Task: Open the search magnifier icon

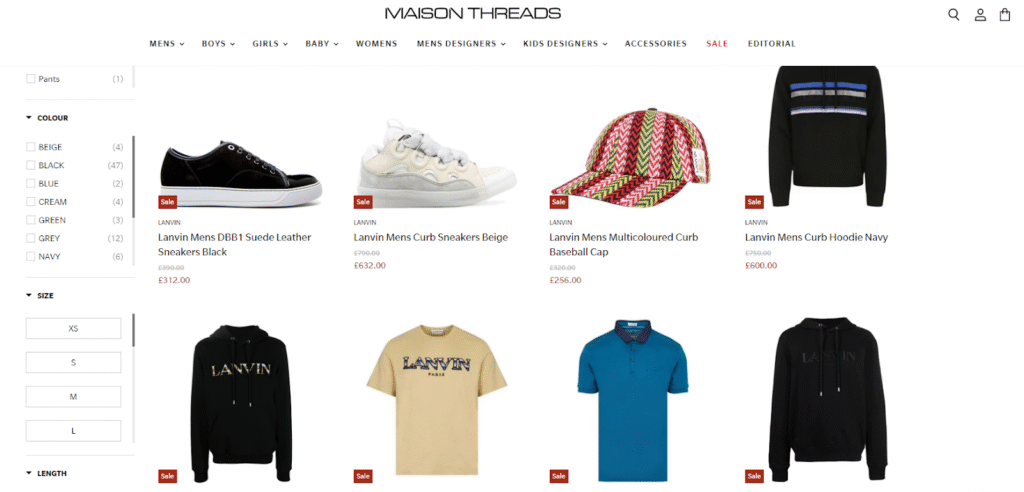Action: 953,14
